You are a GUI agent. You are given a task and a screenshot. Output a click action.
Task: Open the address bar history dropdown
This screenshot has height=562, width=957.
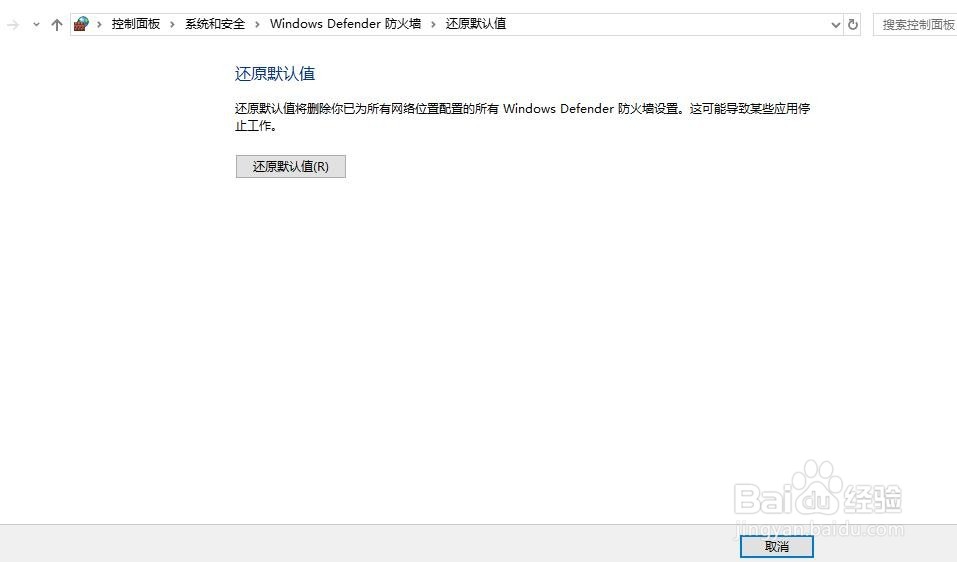(x=836, y=24)
